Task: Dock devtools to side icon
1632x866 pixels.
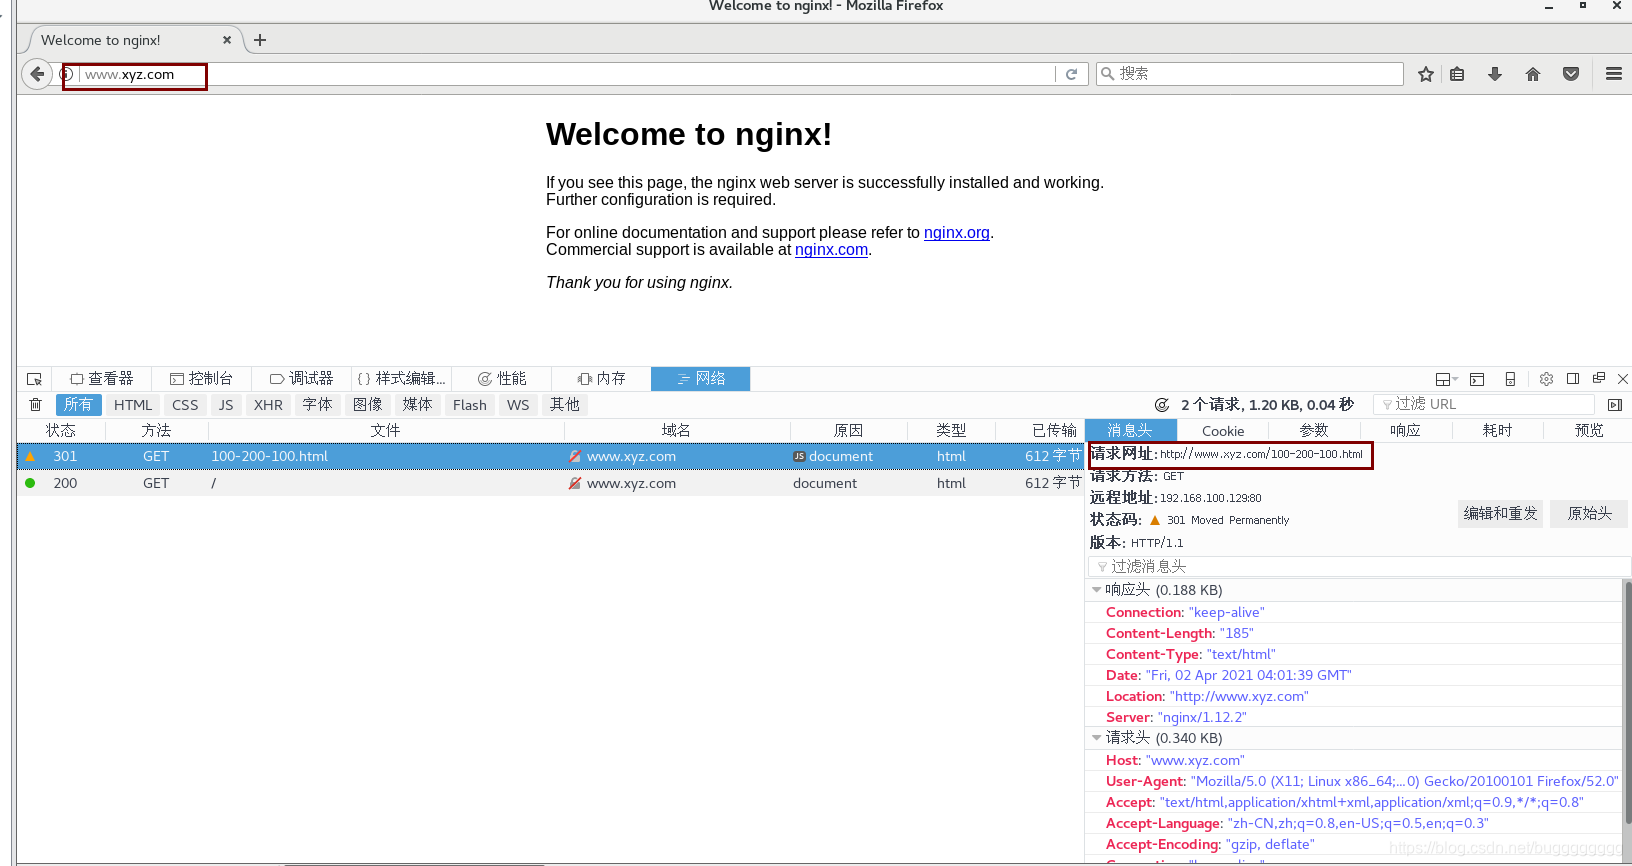Action: (1573, 378)
